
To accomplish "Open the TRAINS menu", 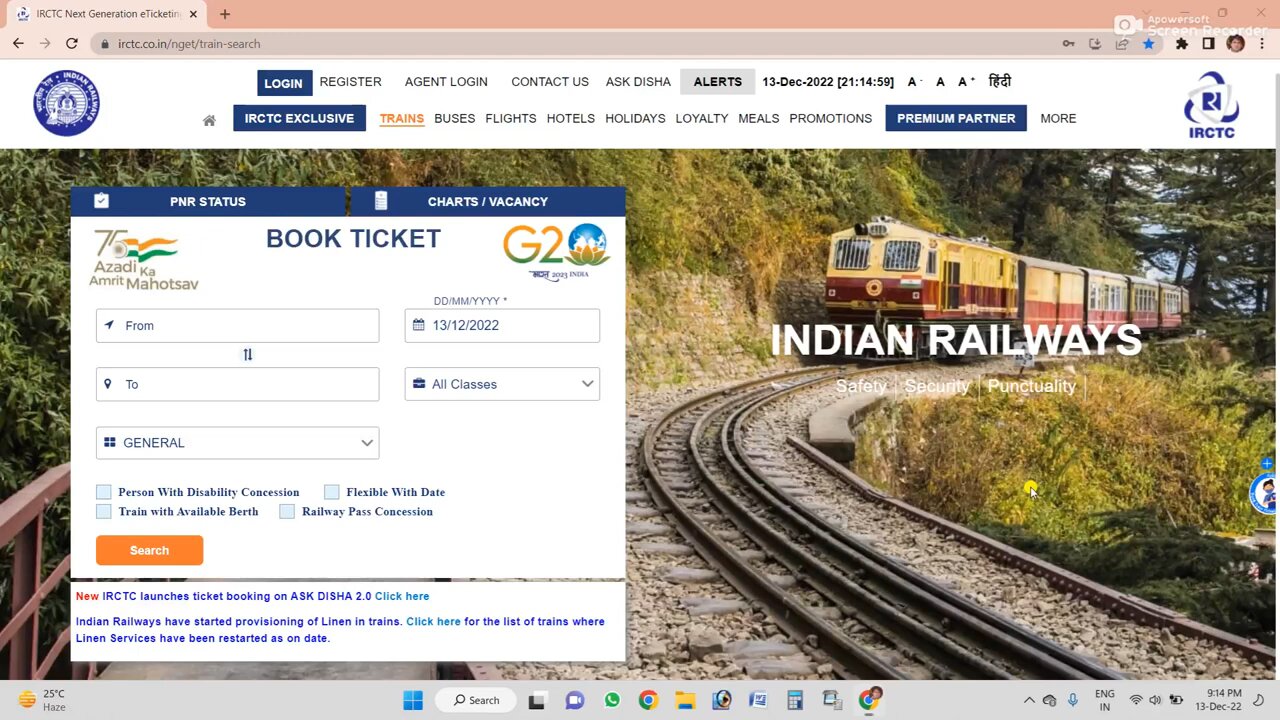I will point(402,118).
